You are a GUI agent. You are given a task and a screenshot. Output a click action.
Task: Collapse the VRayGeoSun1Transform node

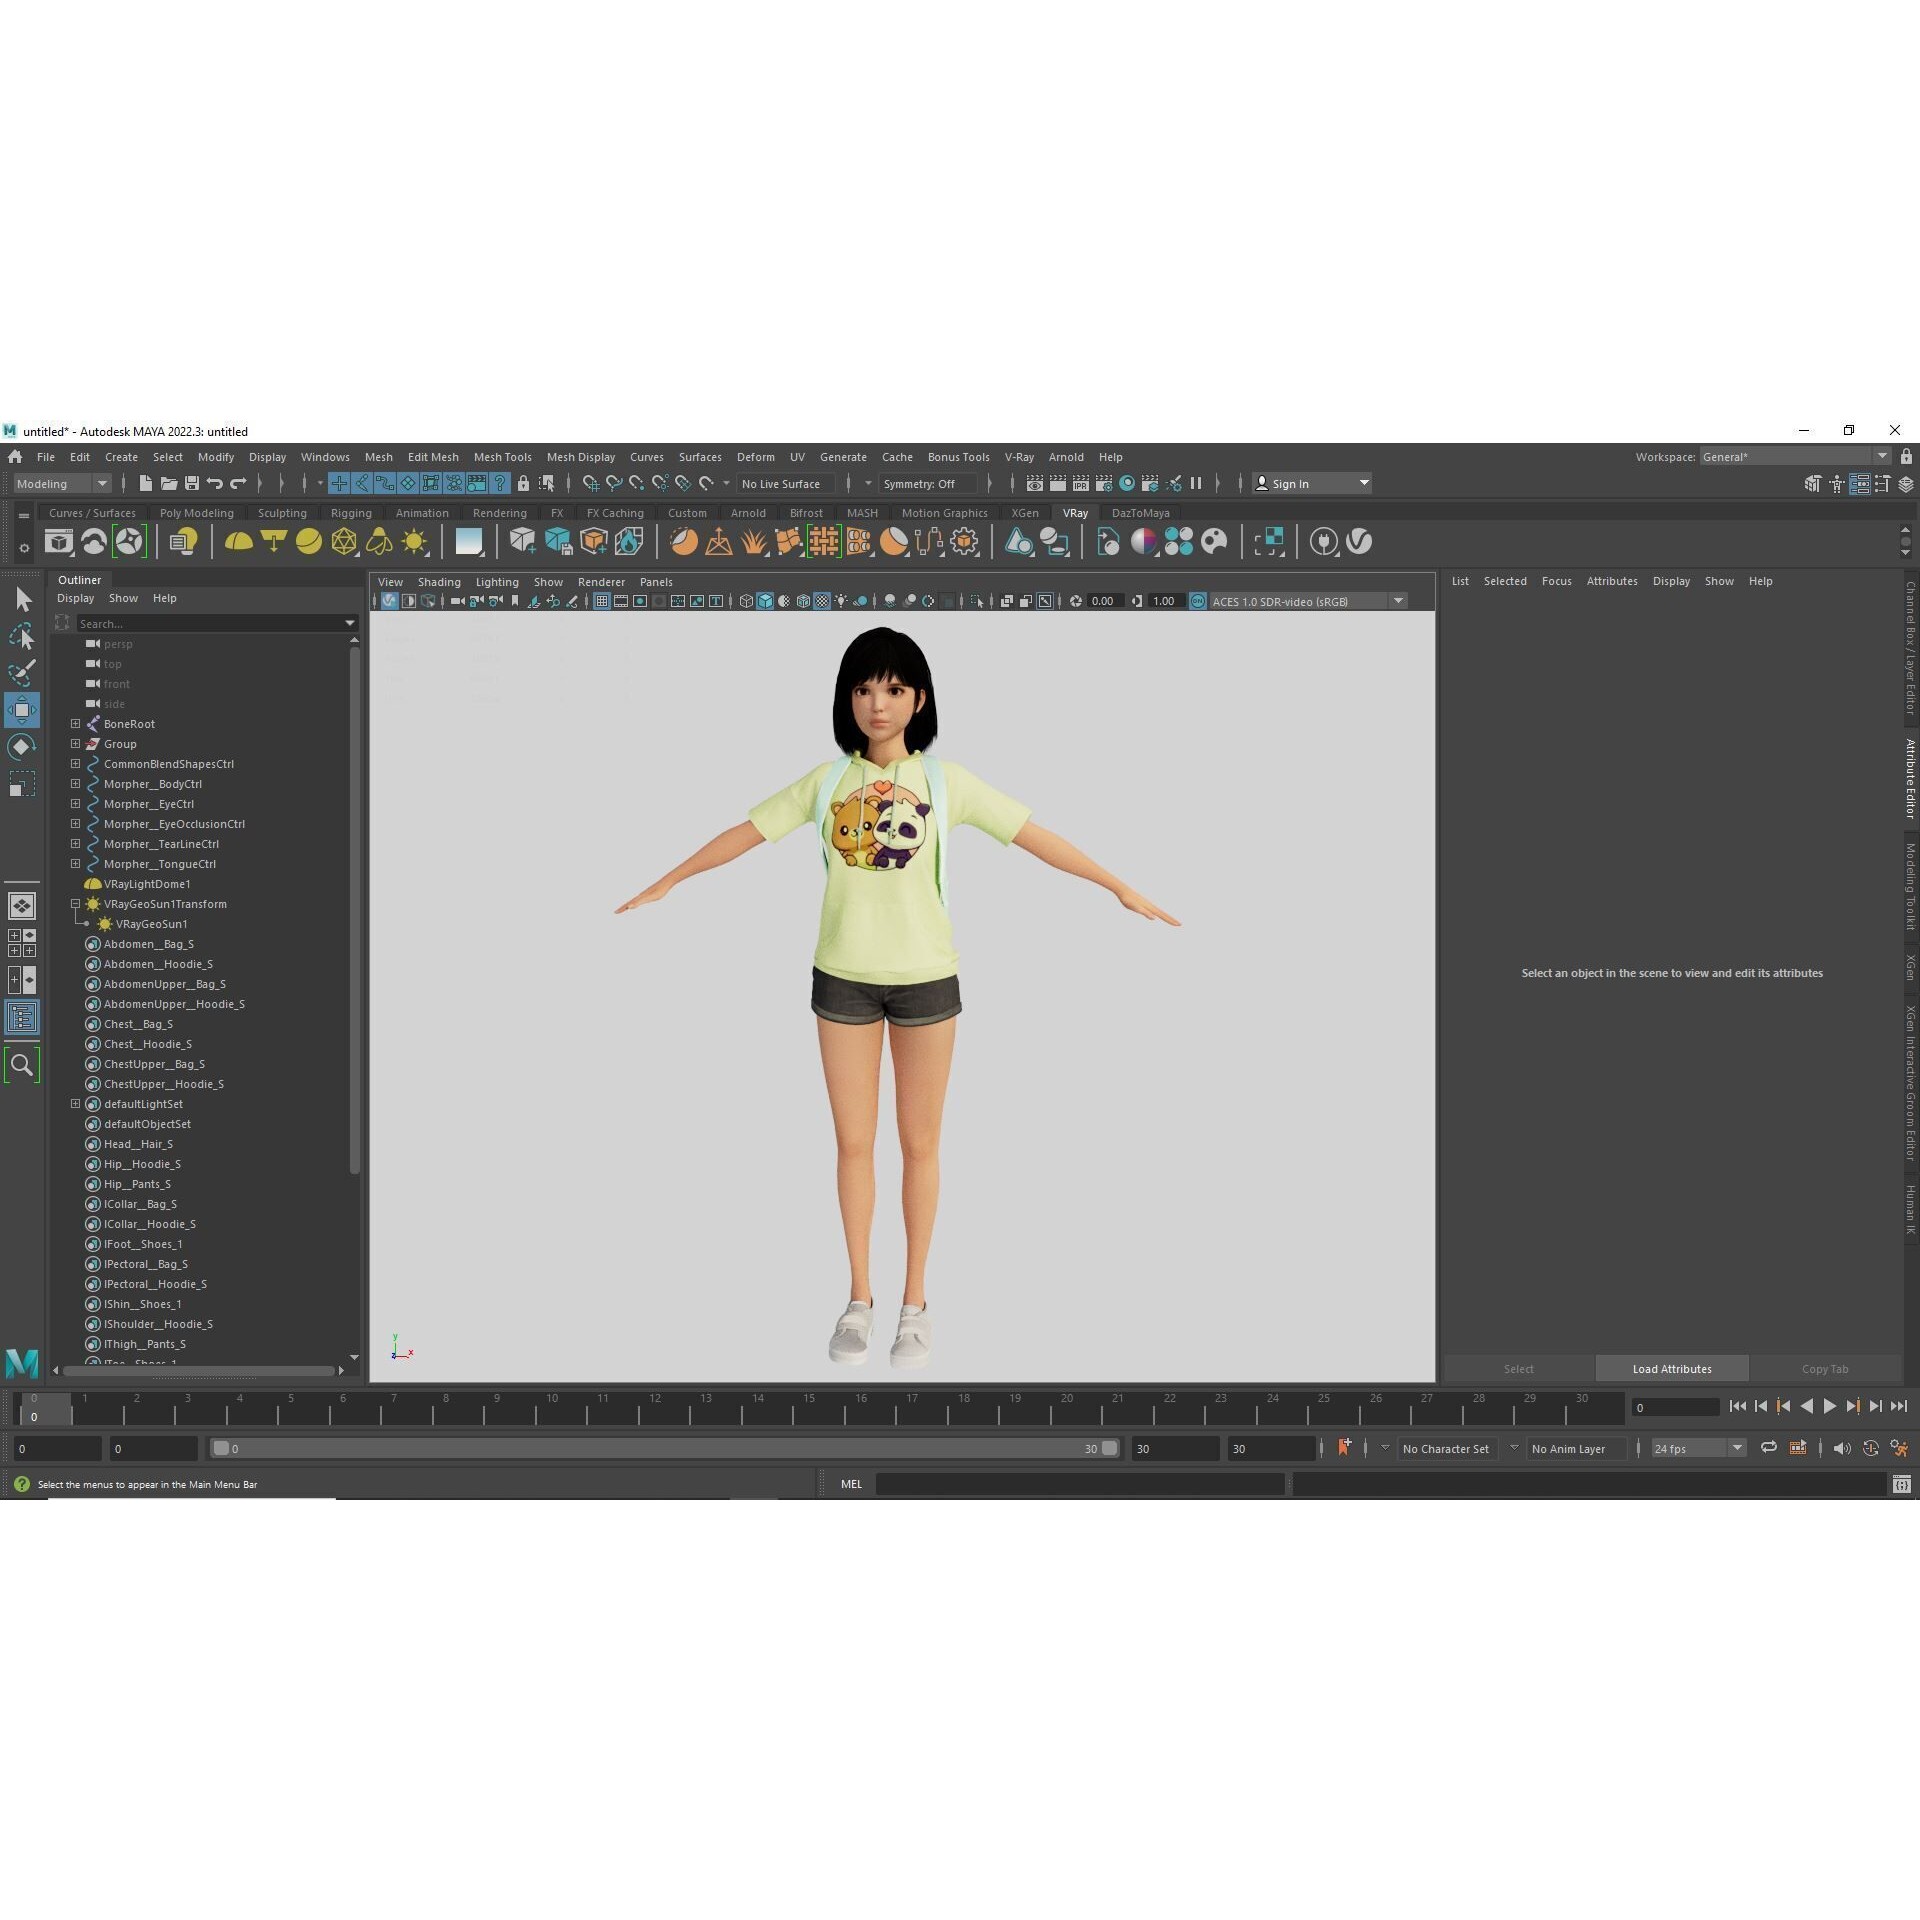[x=75, y=903]
